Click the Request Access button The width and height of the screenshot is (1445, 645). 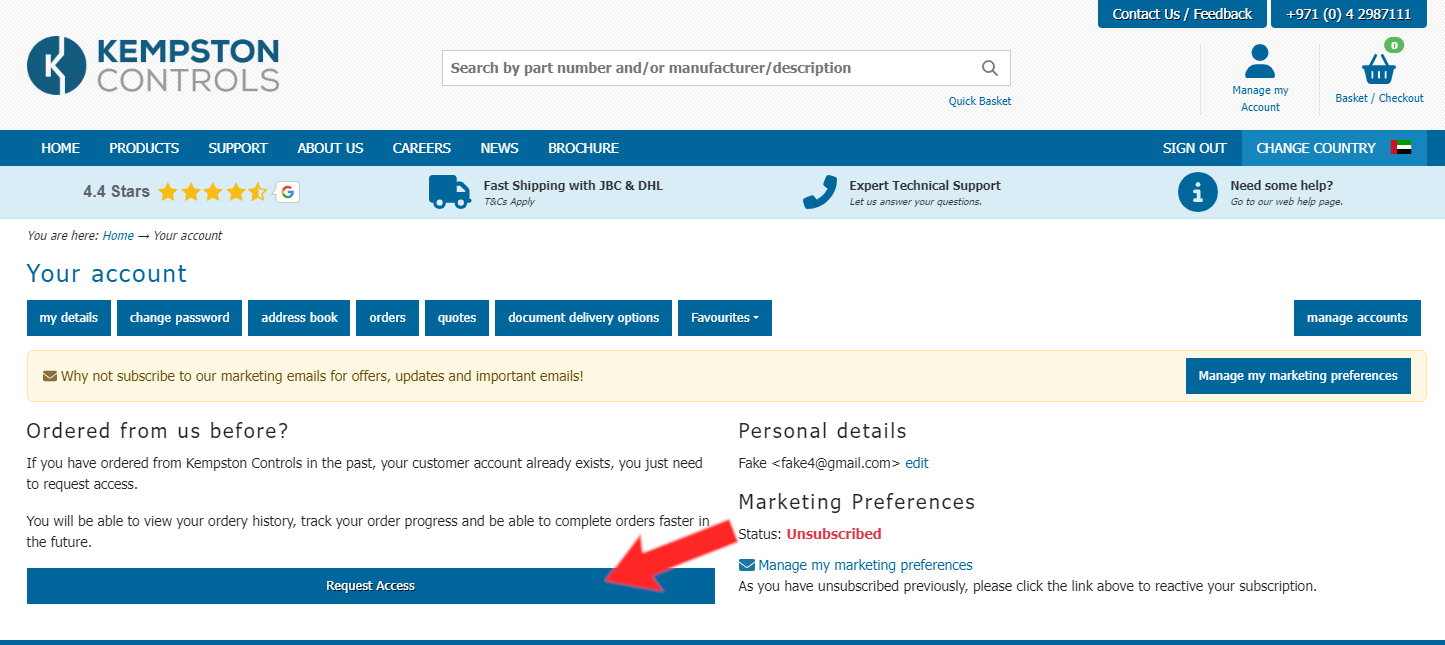371,586
